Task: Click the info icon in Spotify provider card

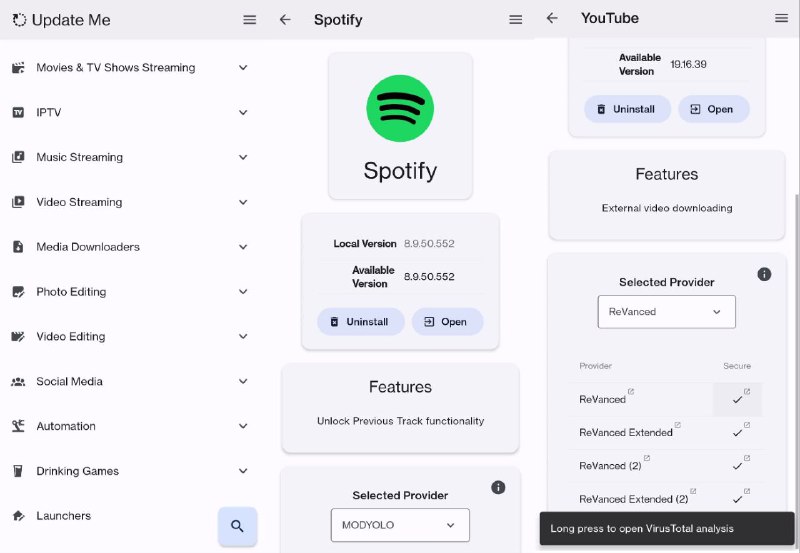Action: pyautogui.click(x=498, y=487)
